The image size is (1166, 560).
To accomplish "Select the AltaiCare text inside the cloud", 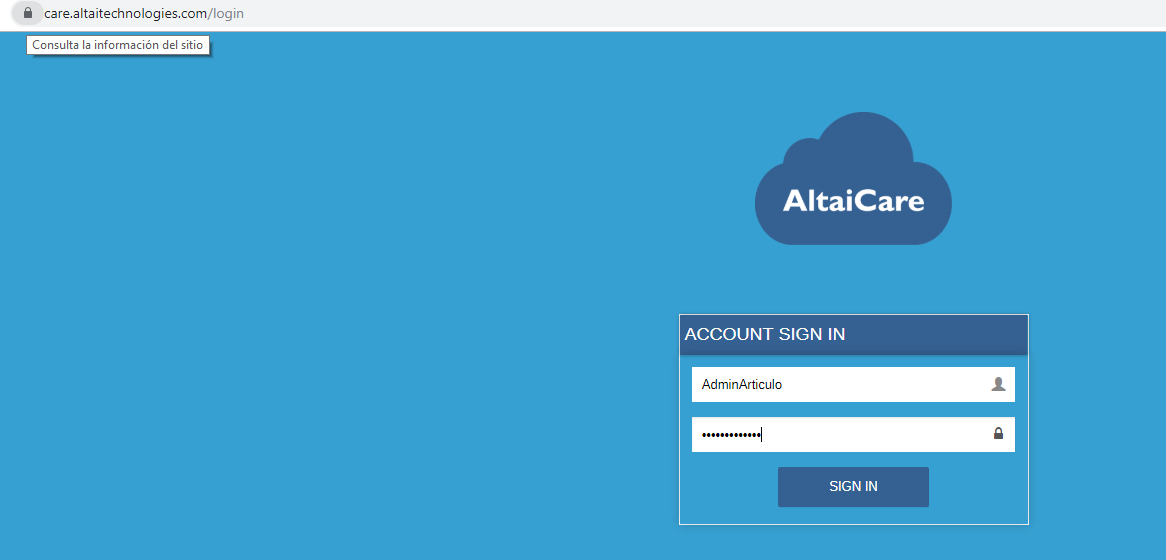I will [x=853, y=201].
